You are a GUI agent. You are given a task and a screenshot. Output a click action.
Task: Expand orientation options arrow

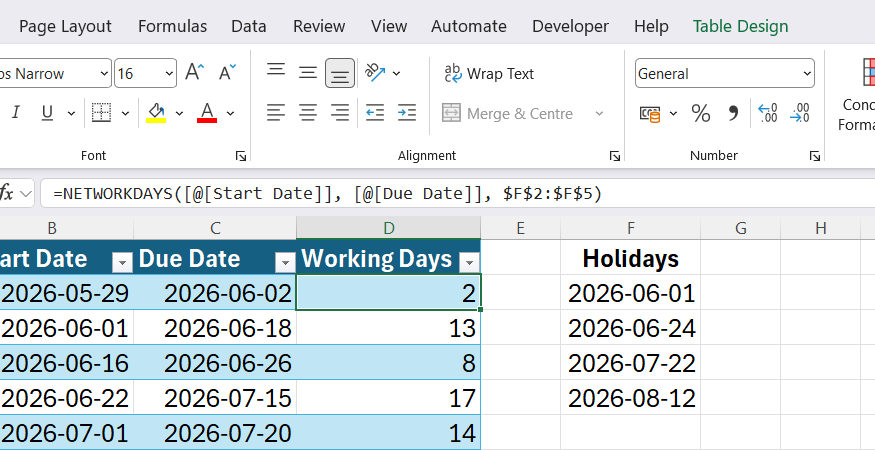click(x=397, y=74)
